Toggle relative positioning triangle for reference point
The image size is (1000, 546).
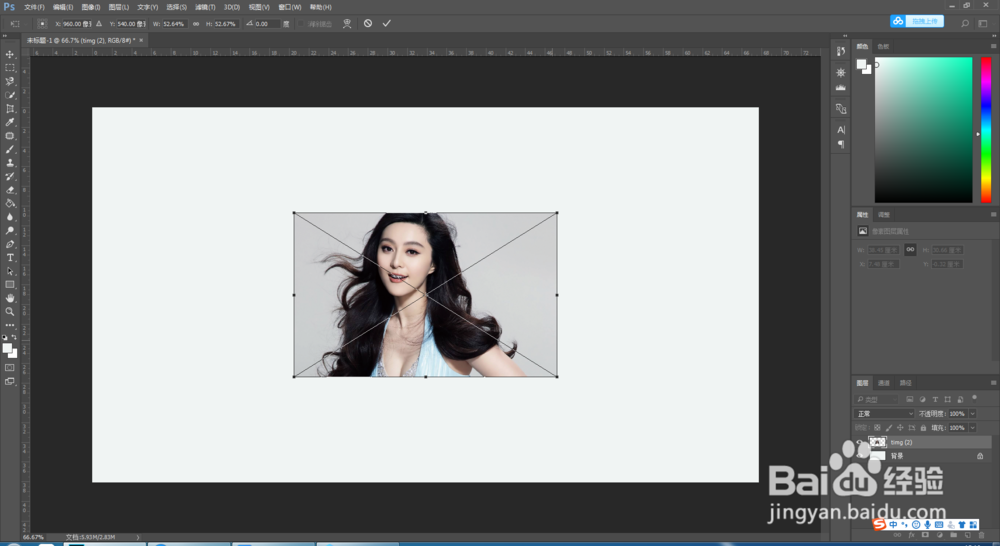pos(99,24)
